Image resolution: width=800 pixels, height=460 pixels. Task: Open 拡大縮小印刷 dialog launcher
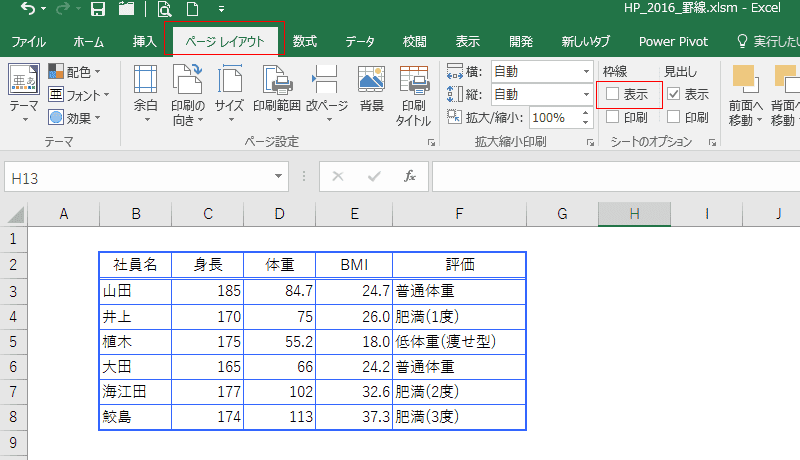590,143
